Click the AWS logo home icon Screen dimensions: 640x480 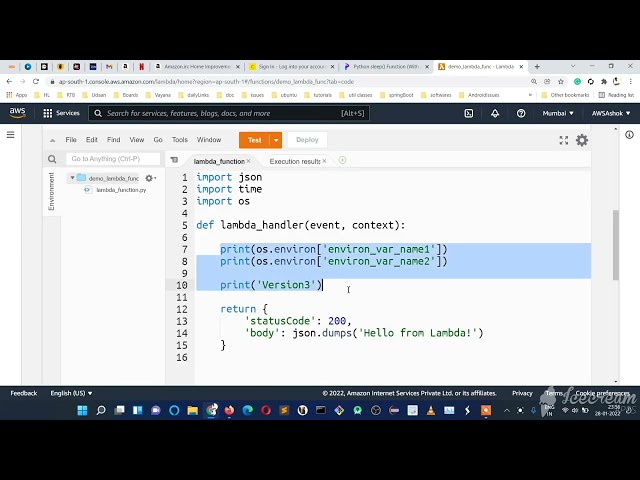coord(18,113)
